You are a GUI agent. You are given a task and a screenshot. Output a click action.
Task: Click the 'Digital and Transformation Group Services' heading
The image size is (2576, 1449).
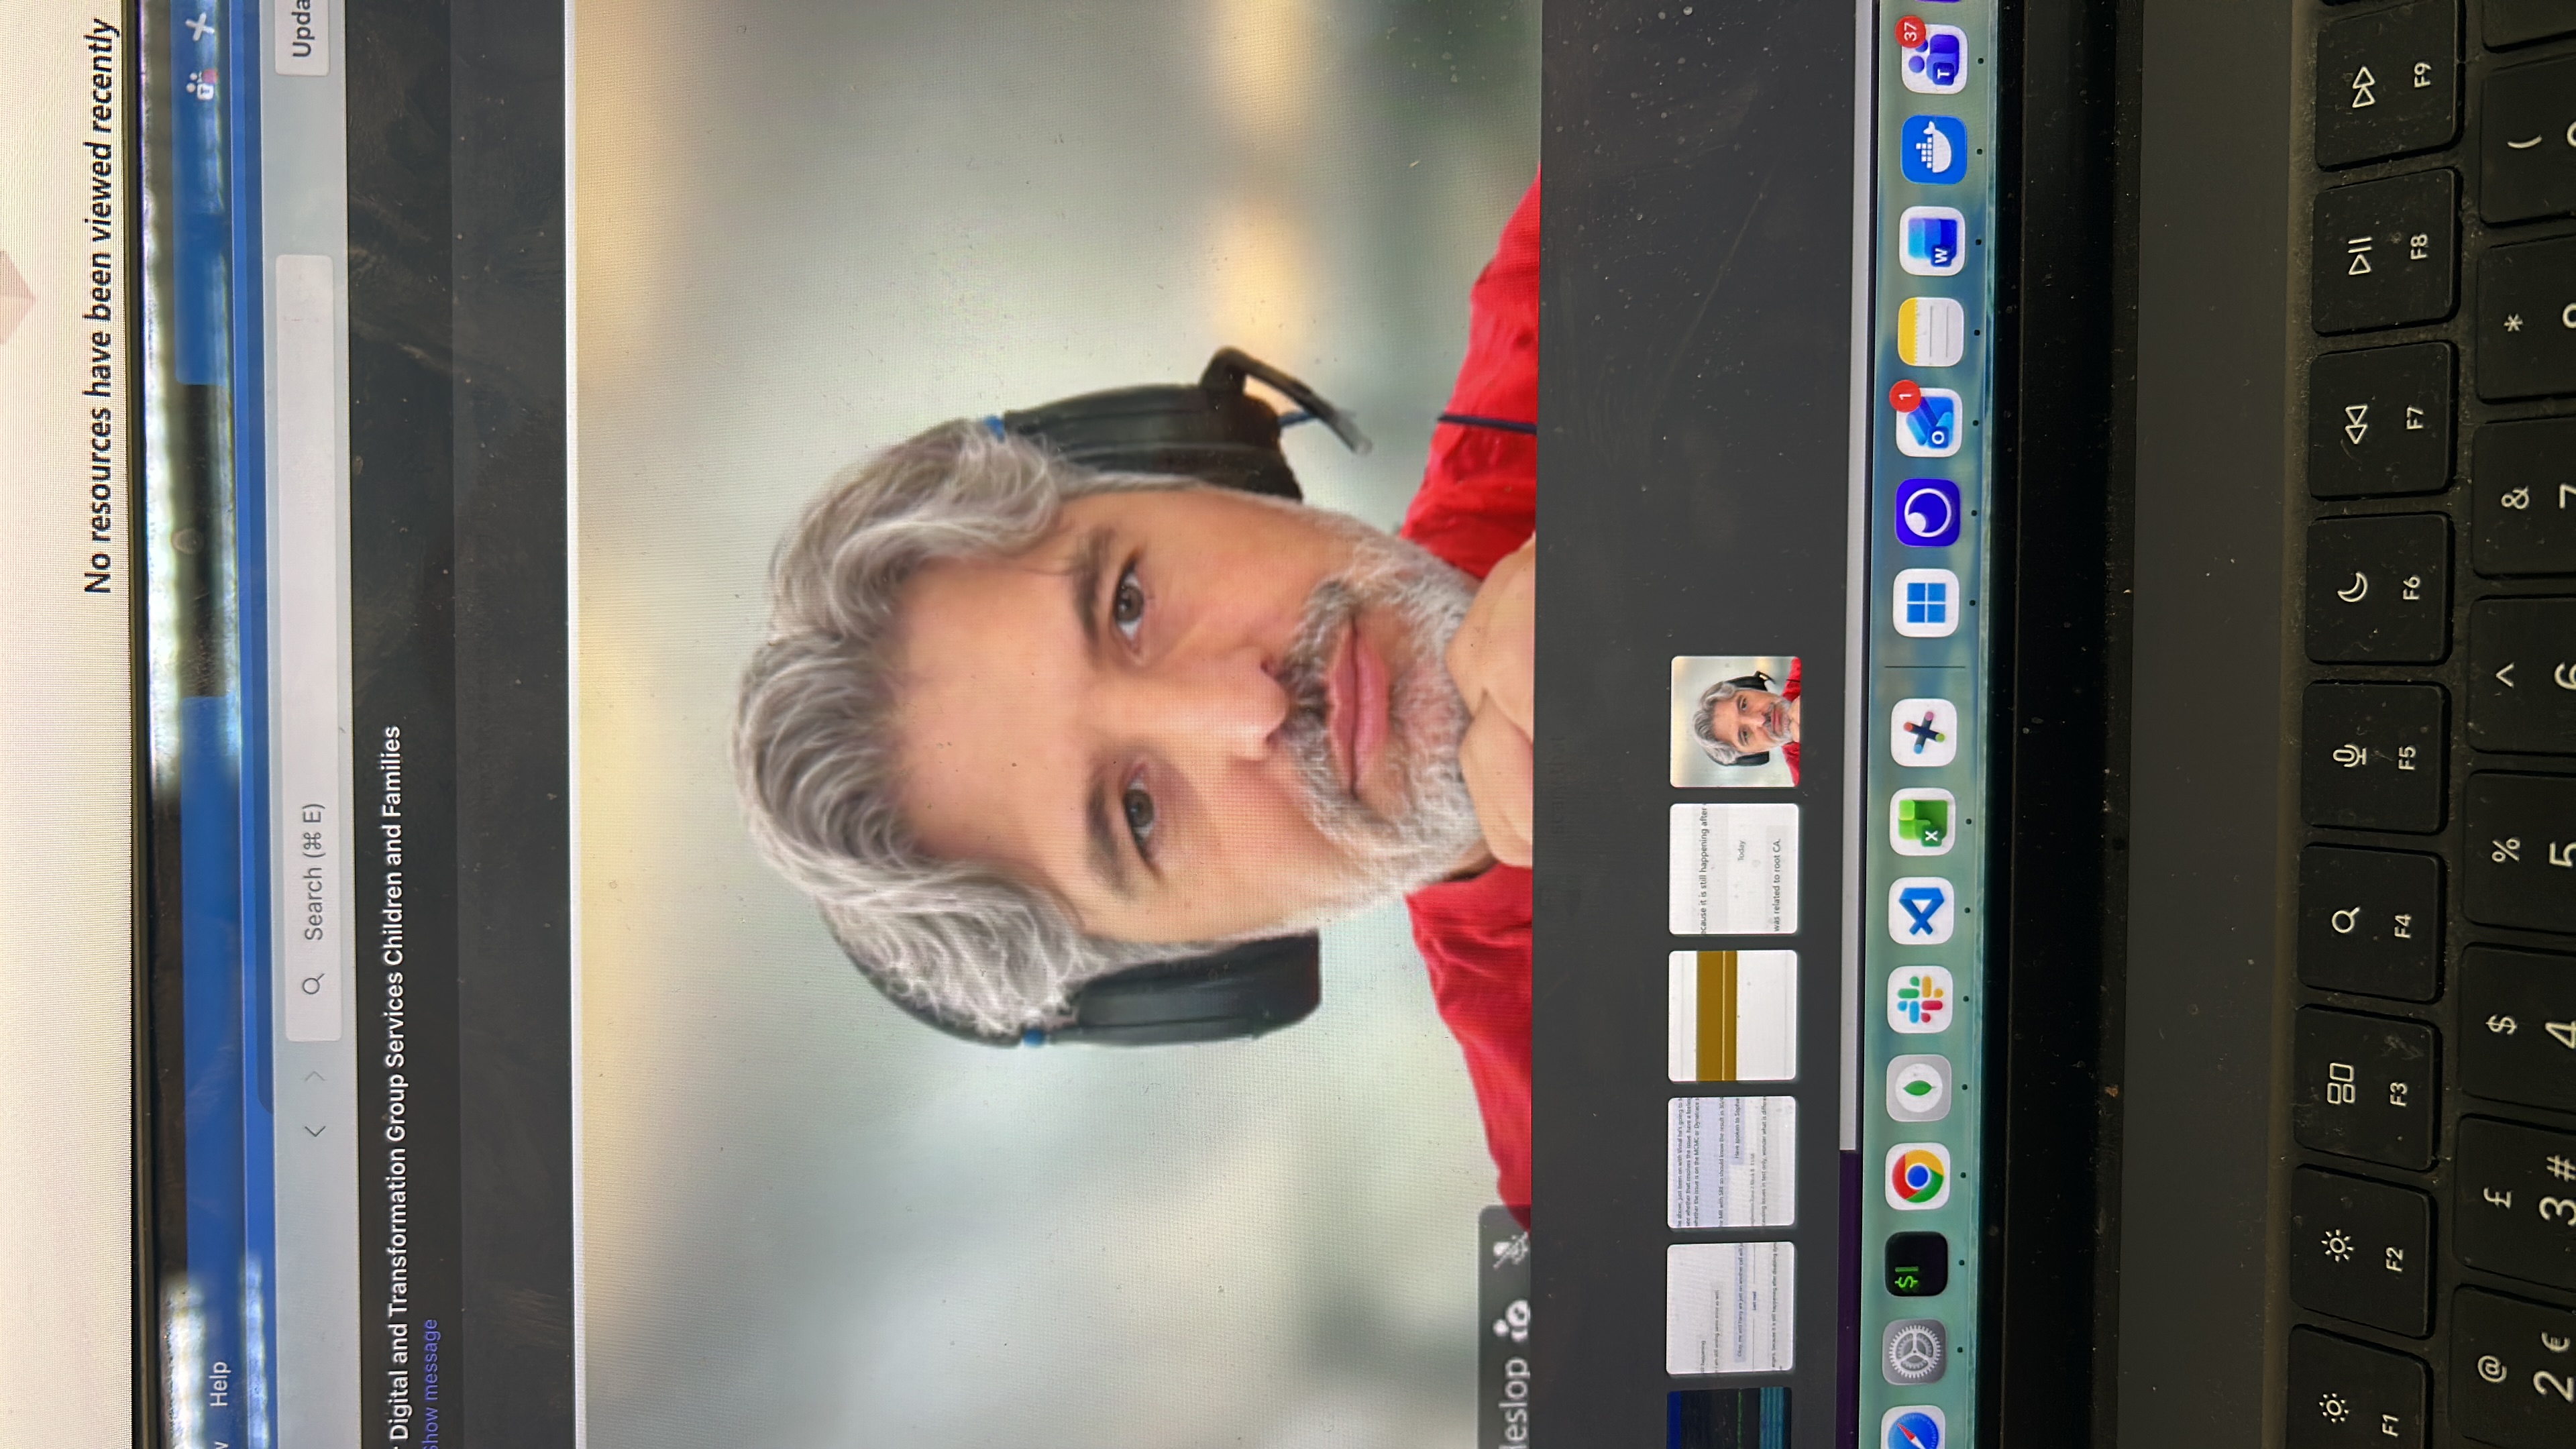396,1083
